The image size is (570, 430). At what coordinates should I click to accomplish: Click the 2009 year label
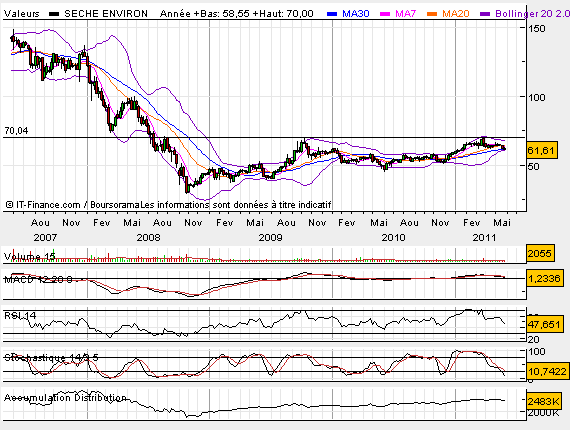[x=270, y=238]
